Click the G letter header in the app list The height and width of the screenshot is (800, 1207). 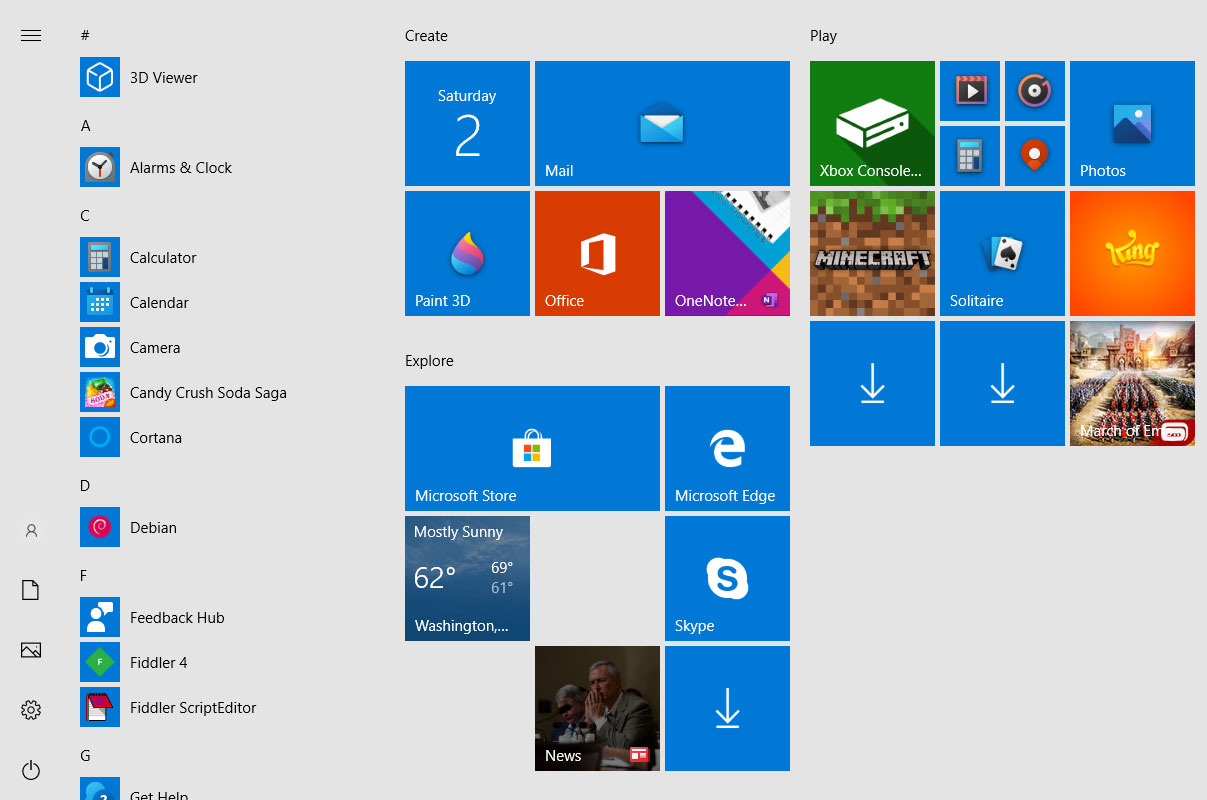85,755
